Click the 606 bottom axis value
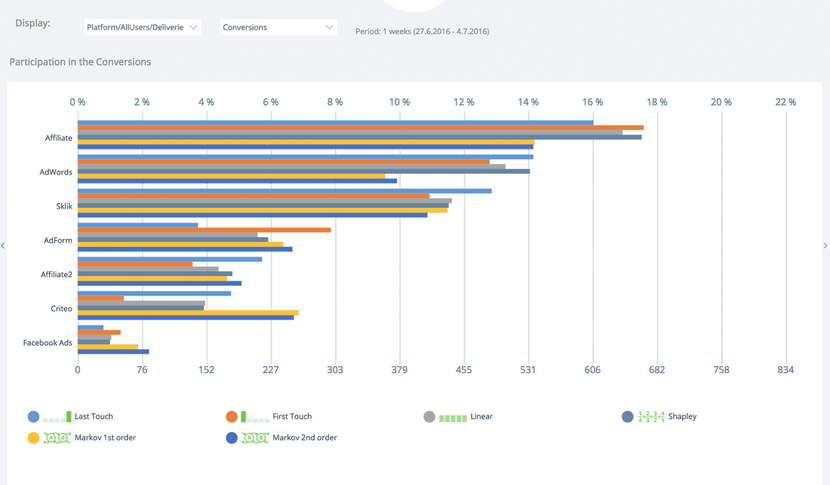The image size is (830, 485). 592,370
